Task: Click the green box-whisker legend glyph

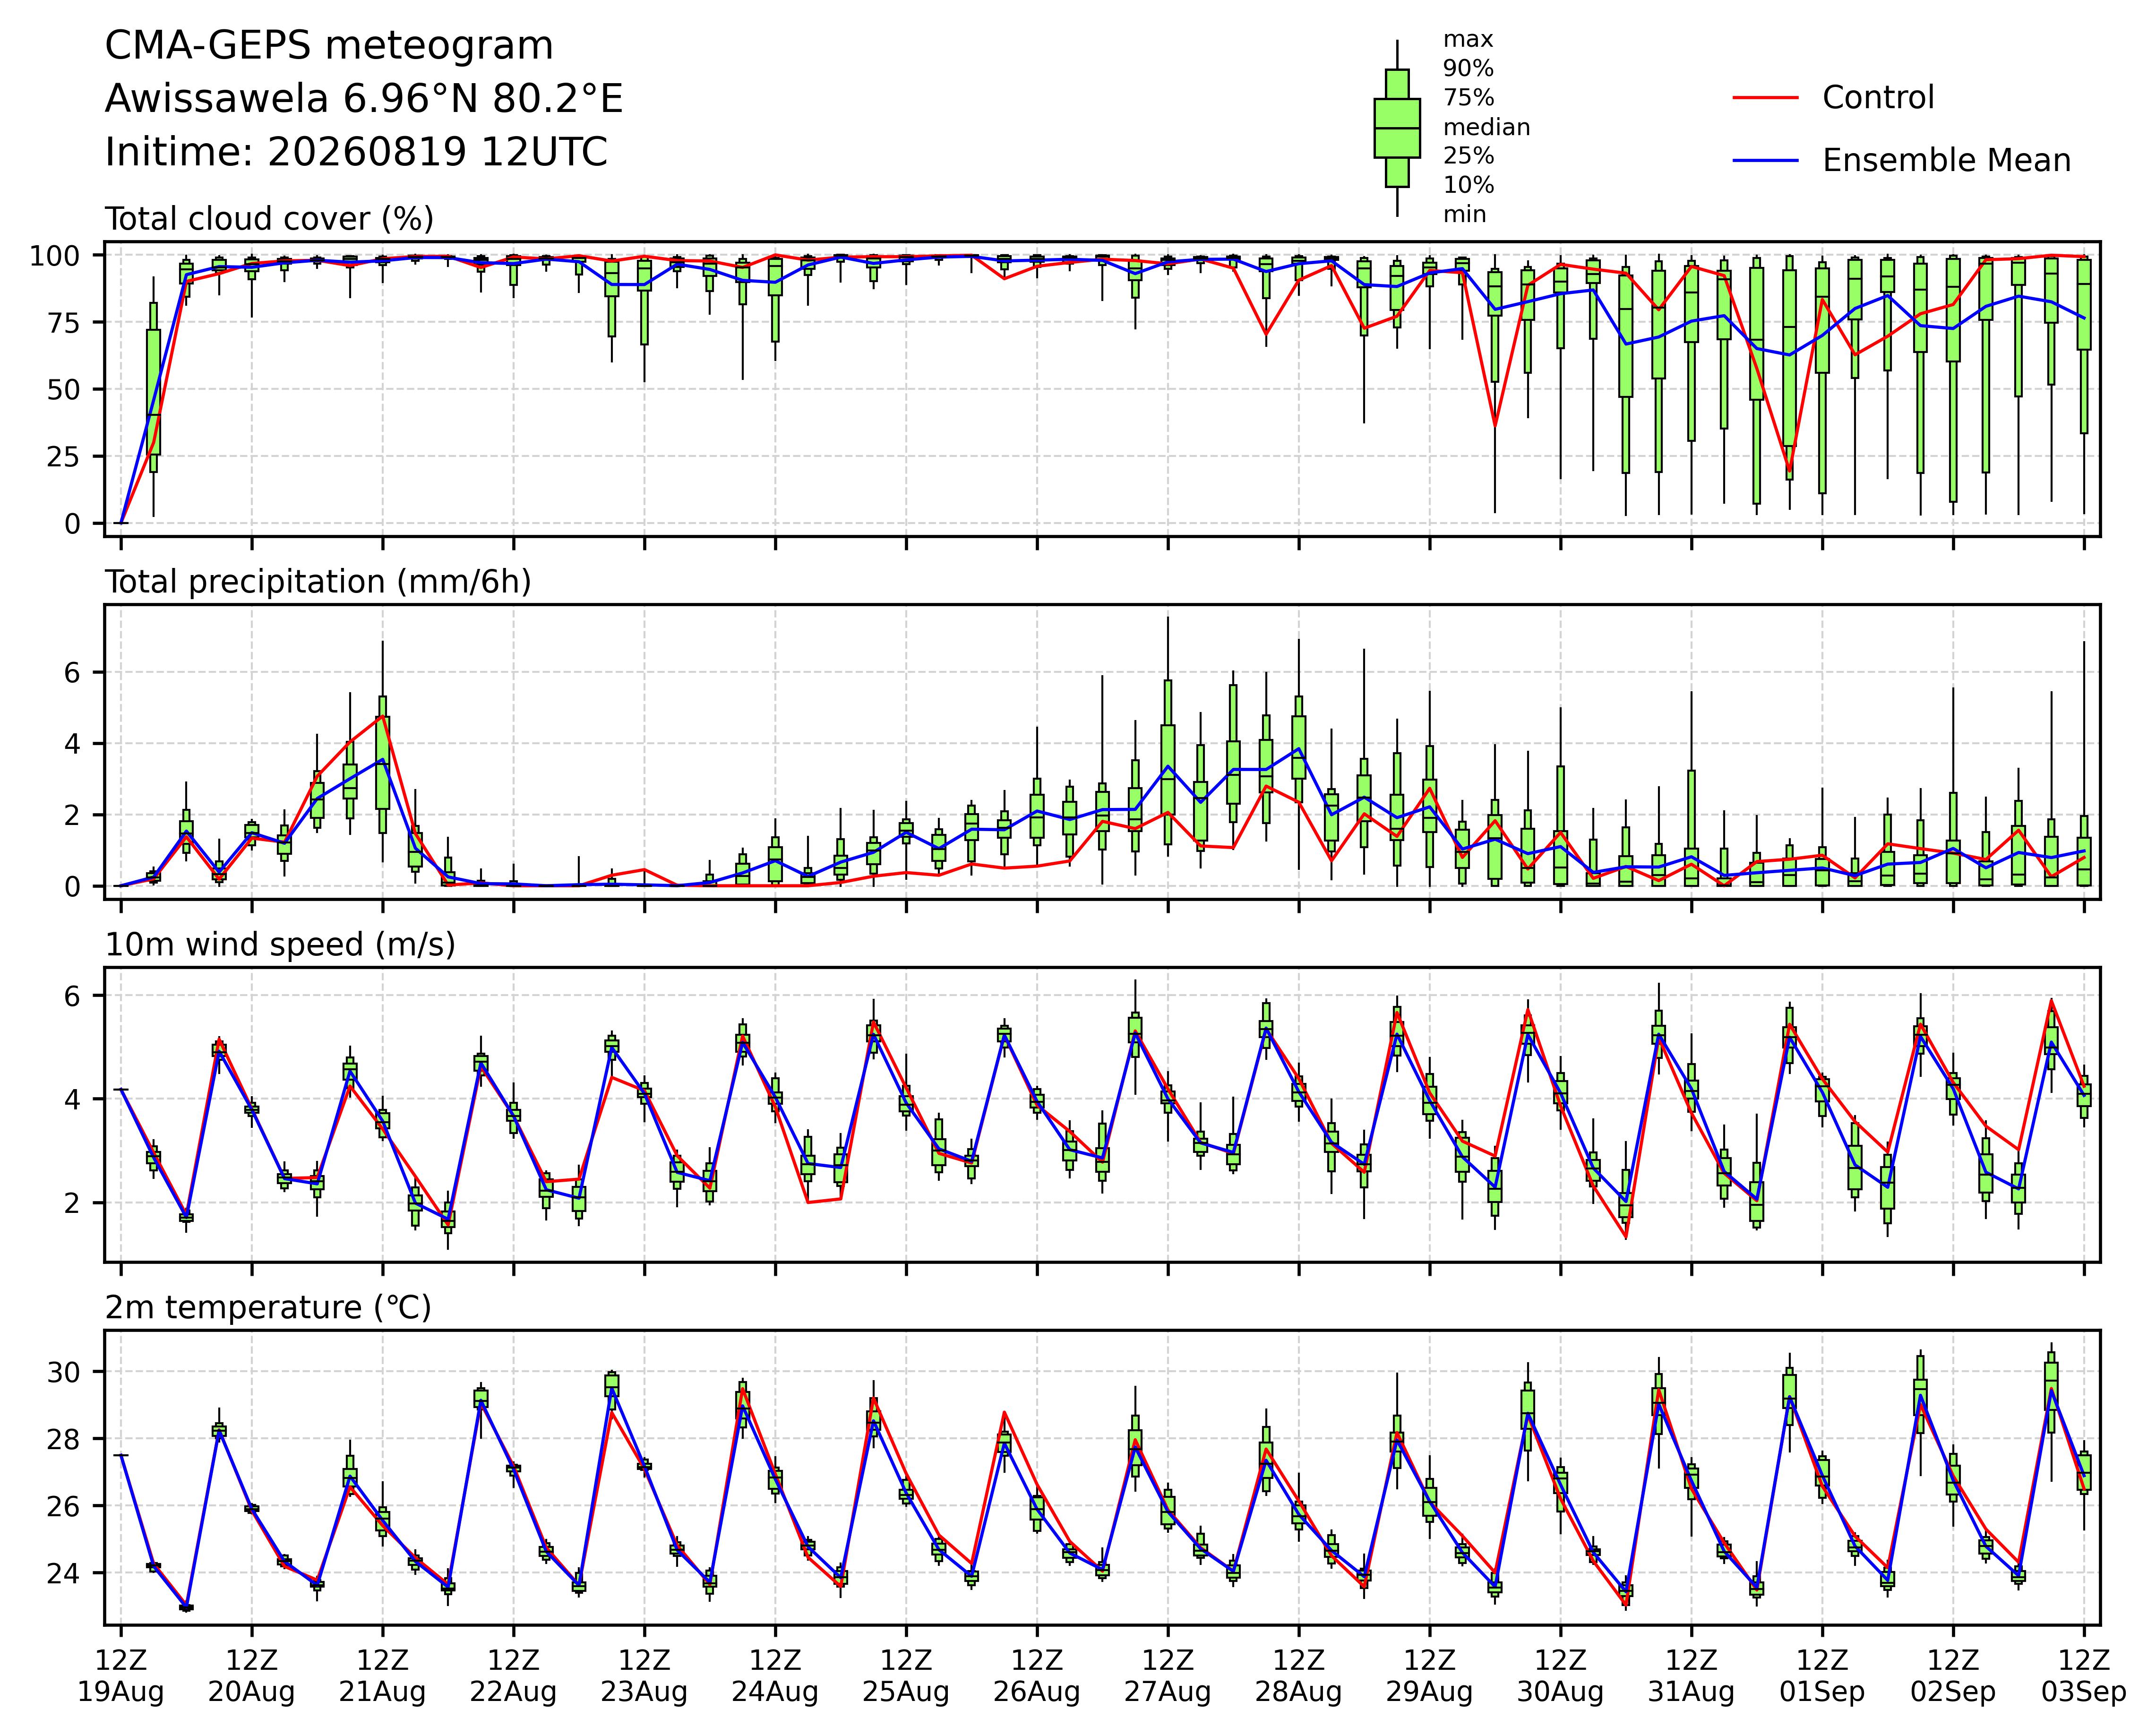Action: (1397, 128)
